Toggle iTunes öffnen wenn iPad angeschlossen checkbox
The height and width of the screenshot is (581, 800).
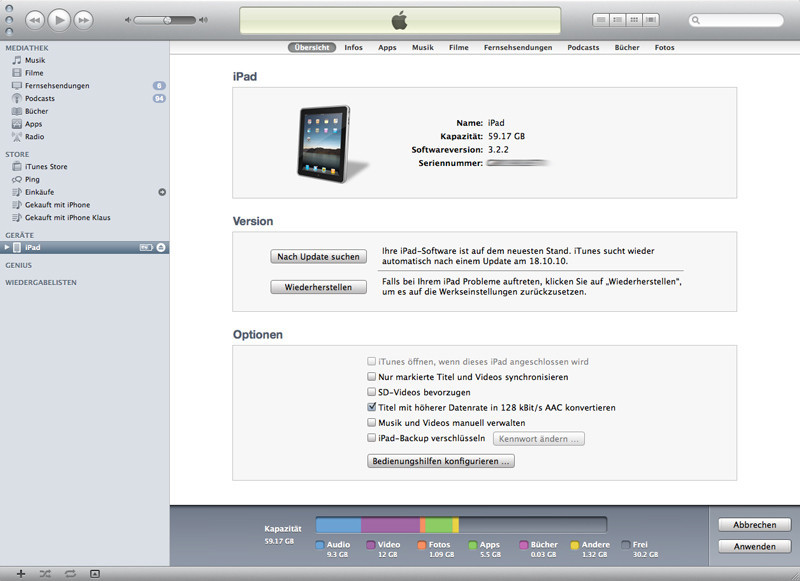pos(371,361)
